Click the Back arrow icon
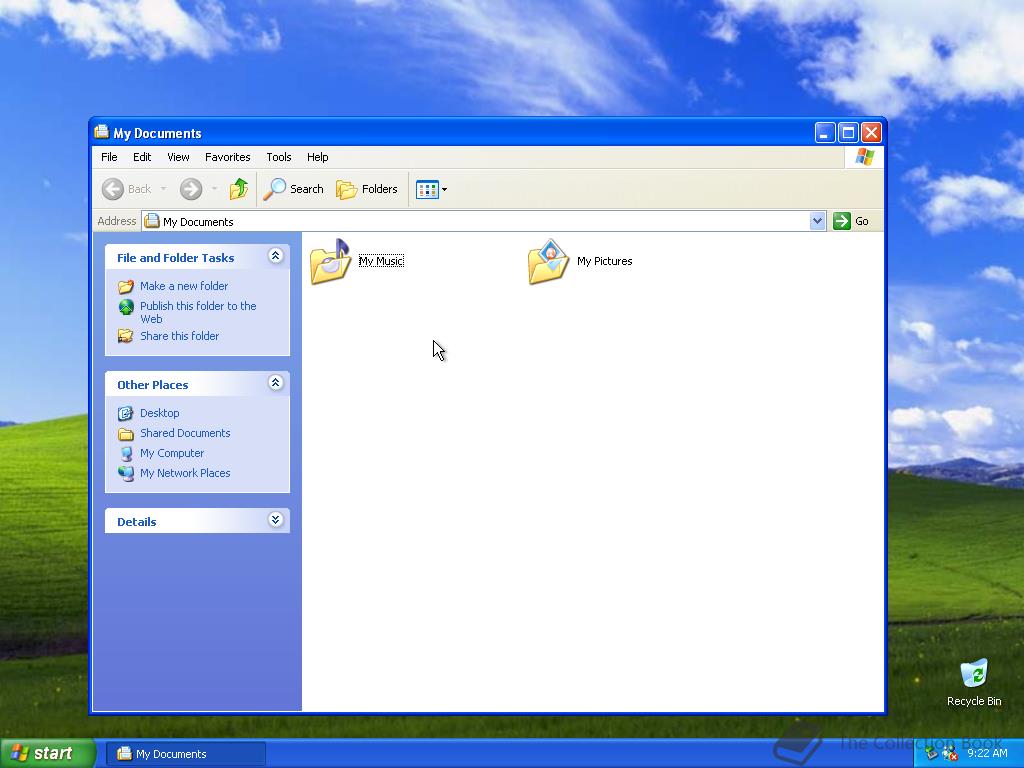This screenshot has height=768, width=1024. (112, 189)
